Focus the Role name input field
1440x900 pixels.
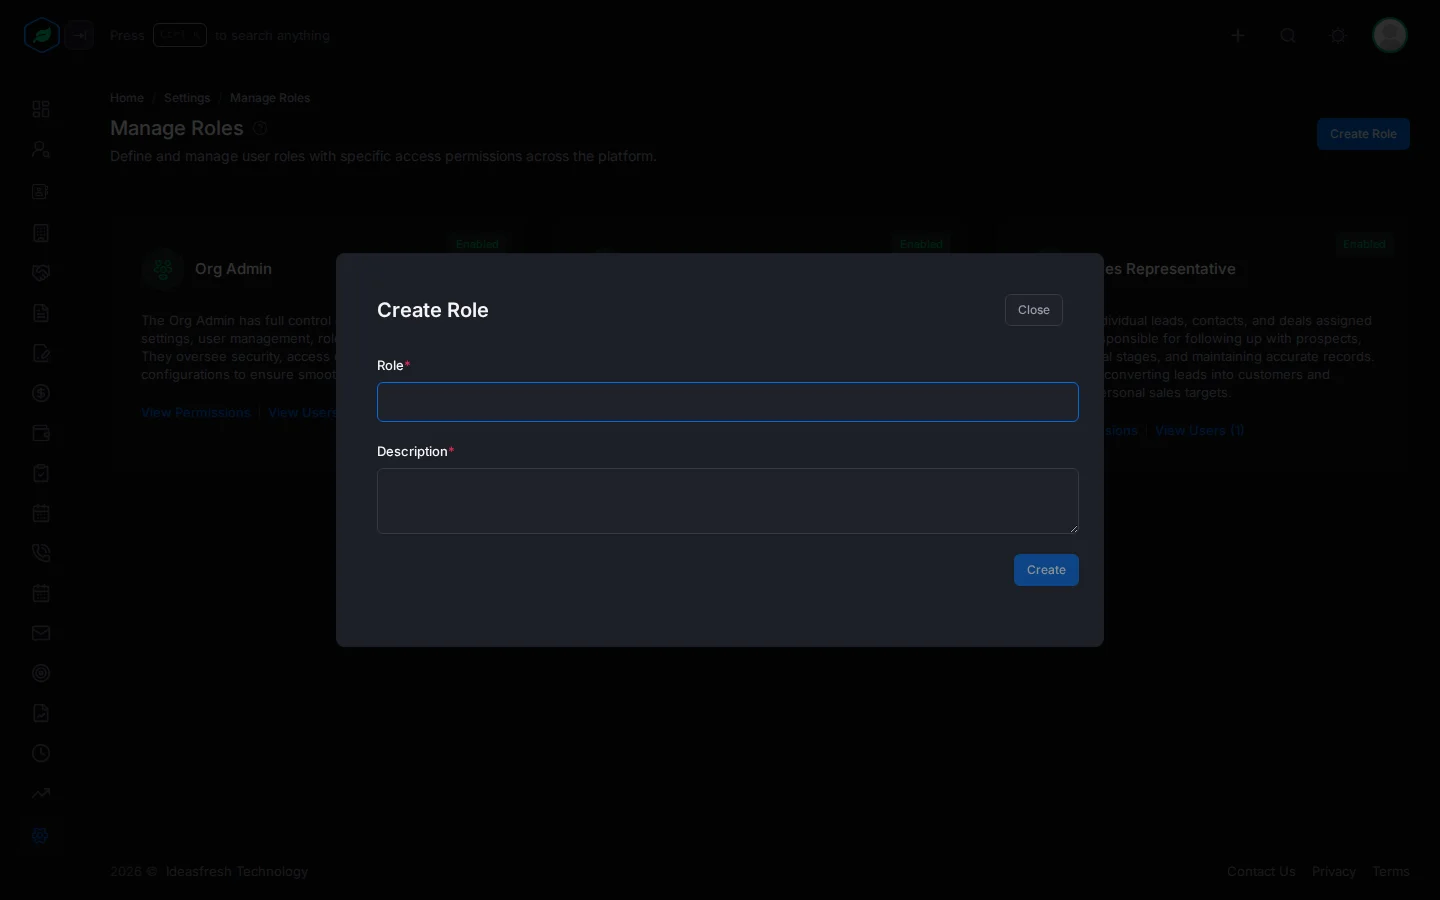(728, 402)
